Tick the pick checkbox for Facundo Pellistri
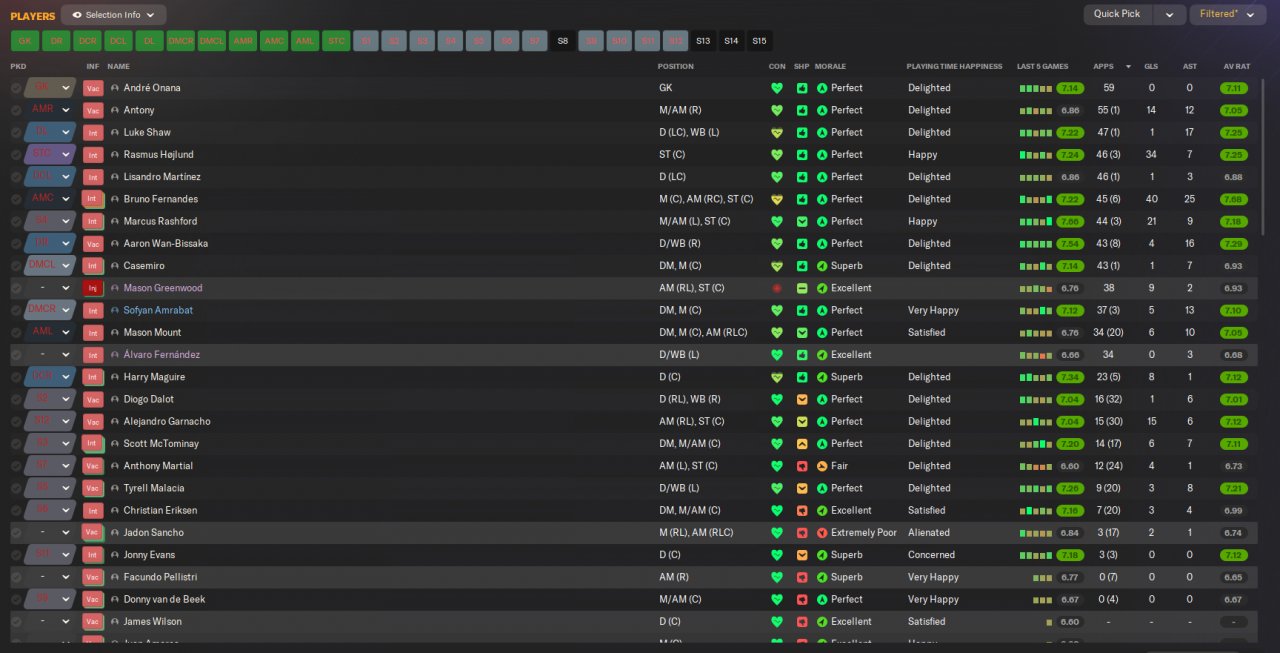Viewport: 1280px width, 653px height. (16, 577)
